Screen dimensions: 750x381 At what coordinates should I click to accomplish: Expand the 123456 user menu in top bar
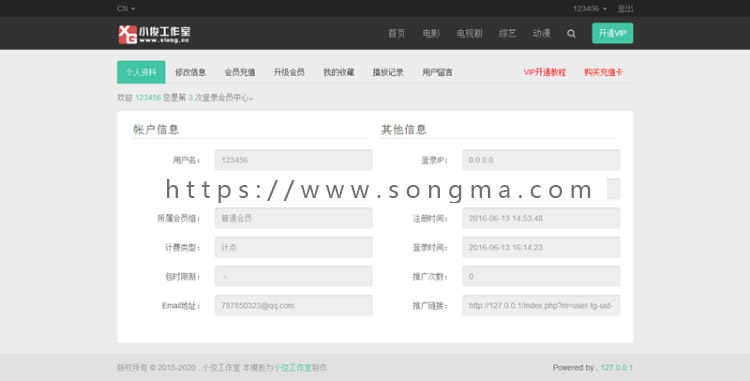(x=590, y=9)
